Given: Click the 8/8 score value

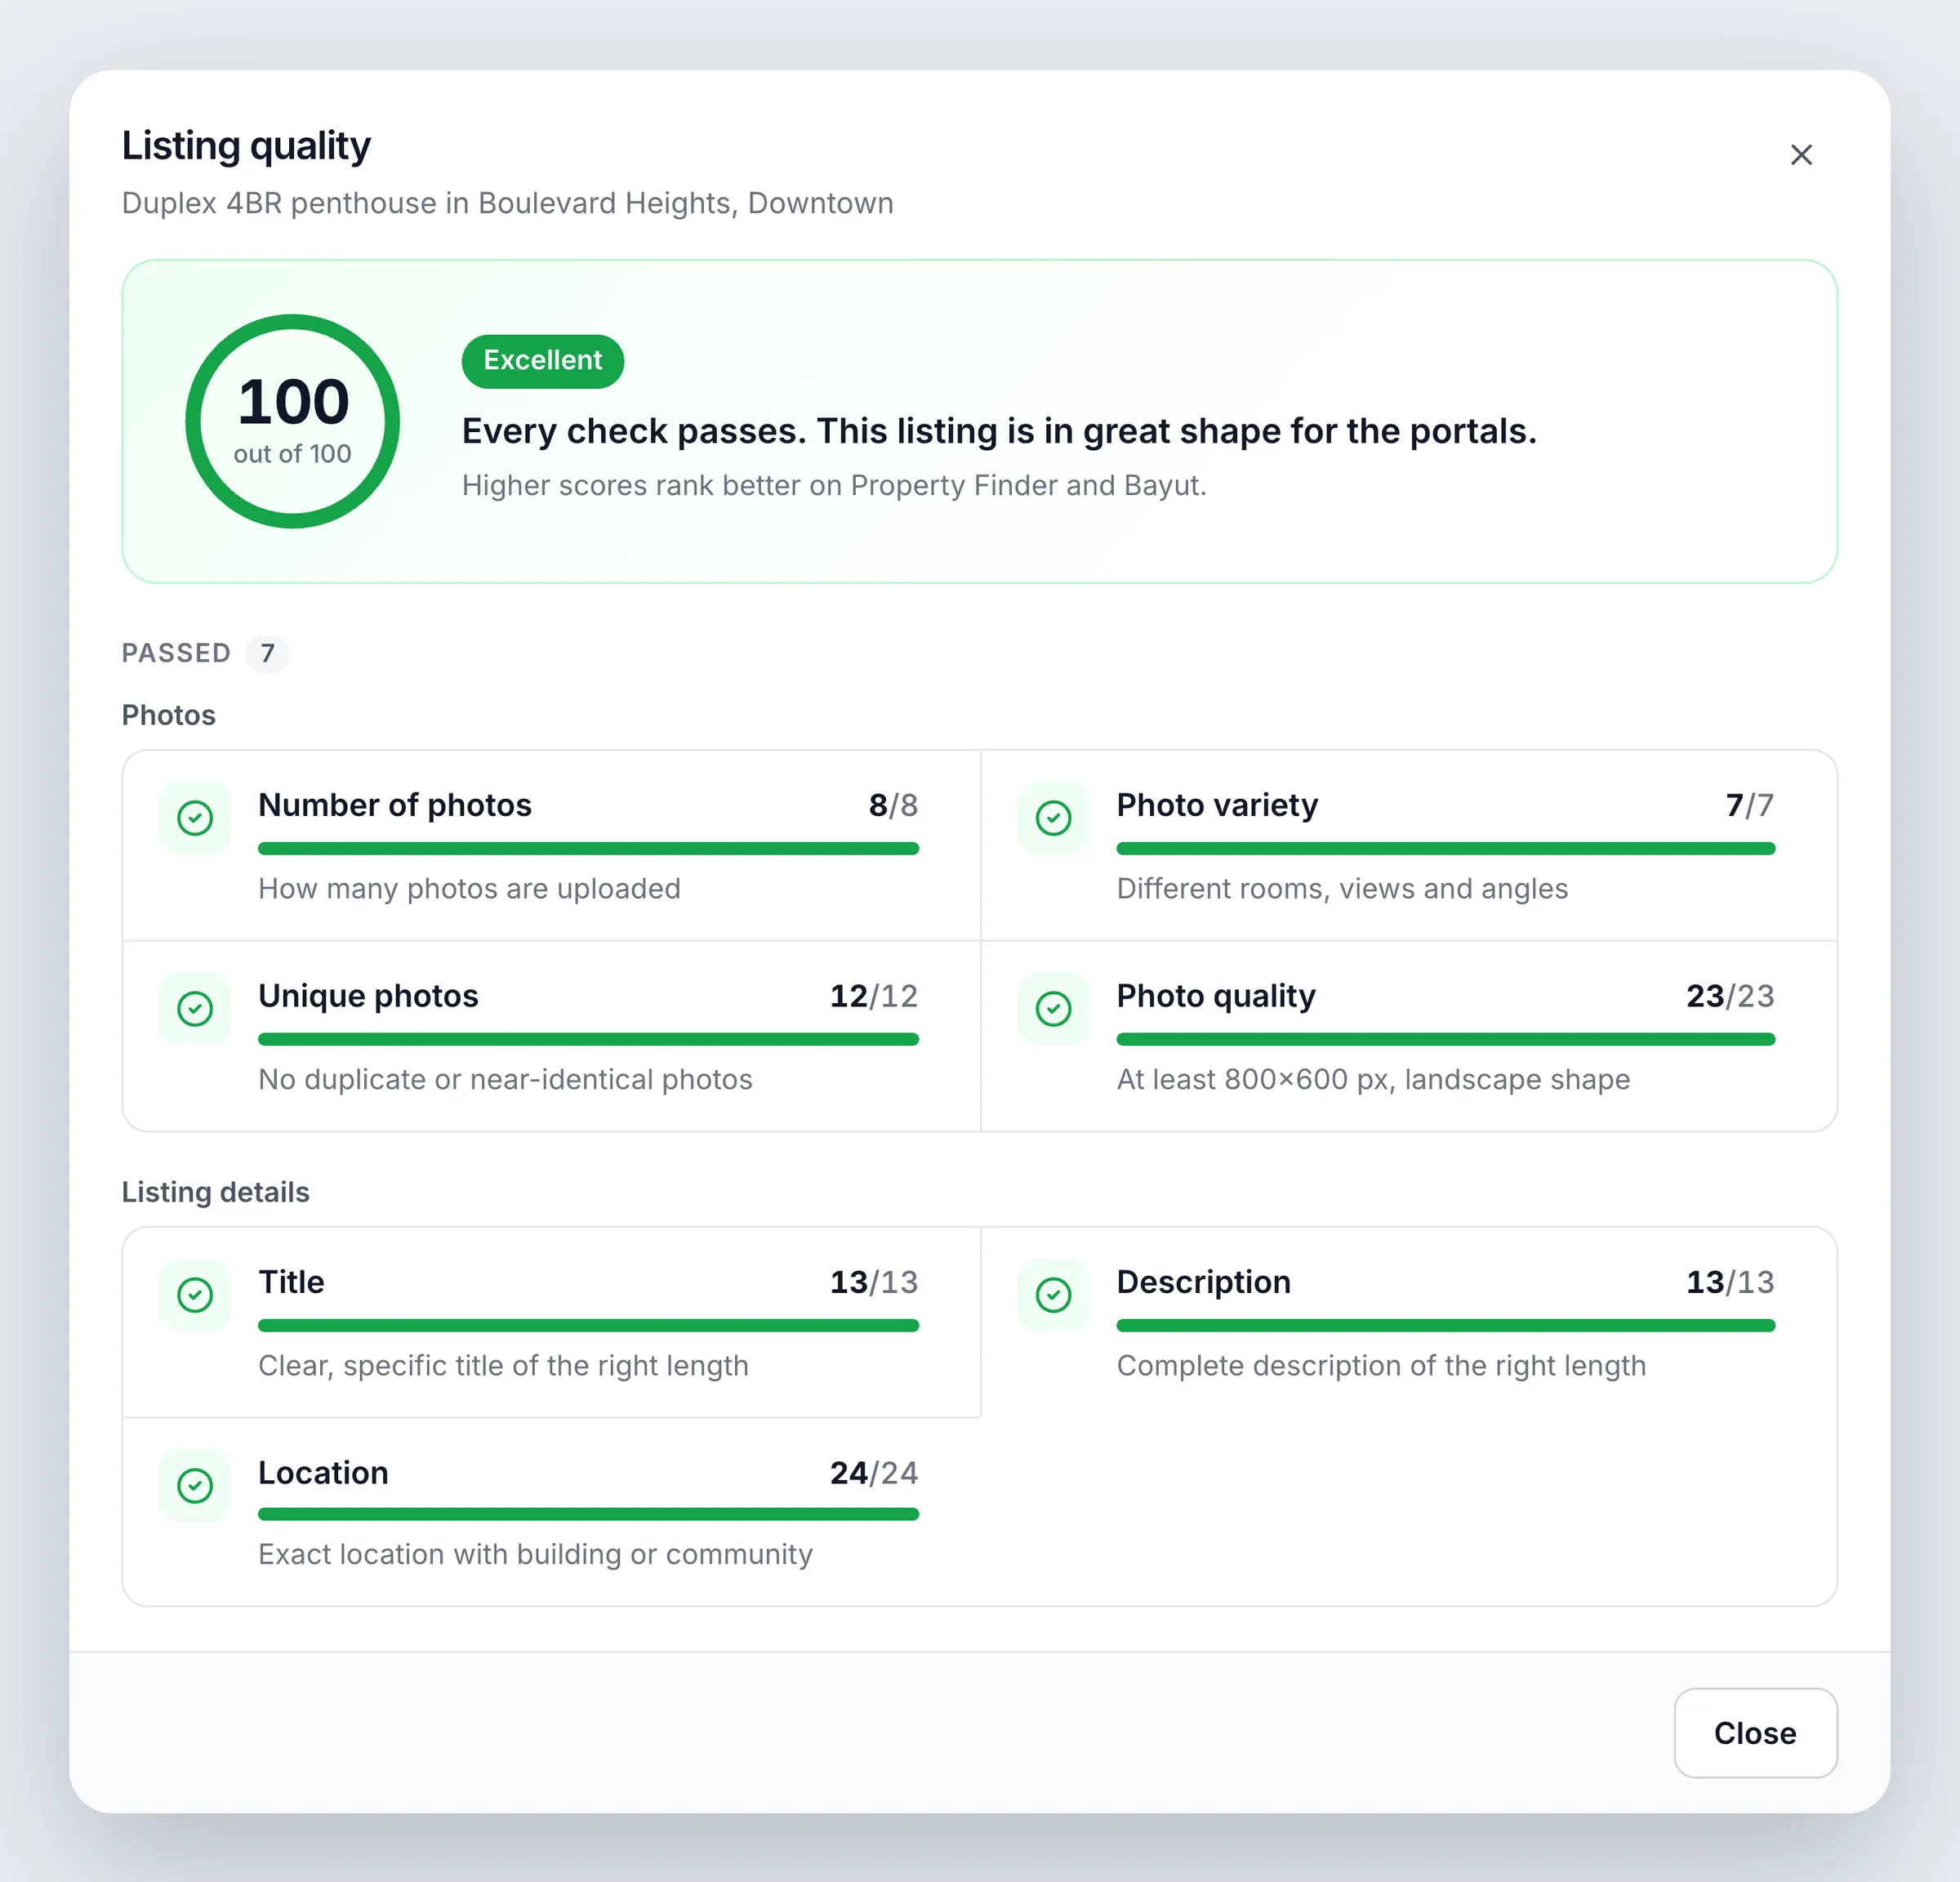Looking at the screenshot, I should point(893,805).
